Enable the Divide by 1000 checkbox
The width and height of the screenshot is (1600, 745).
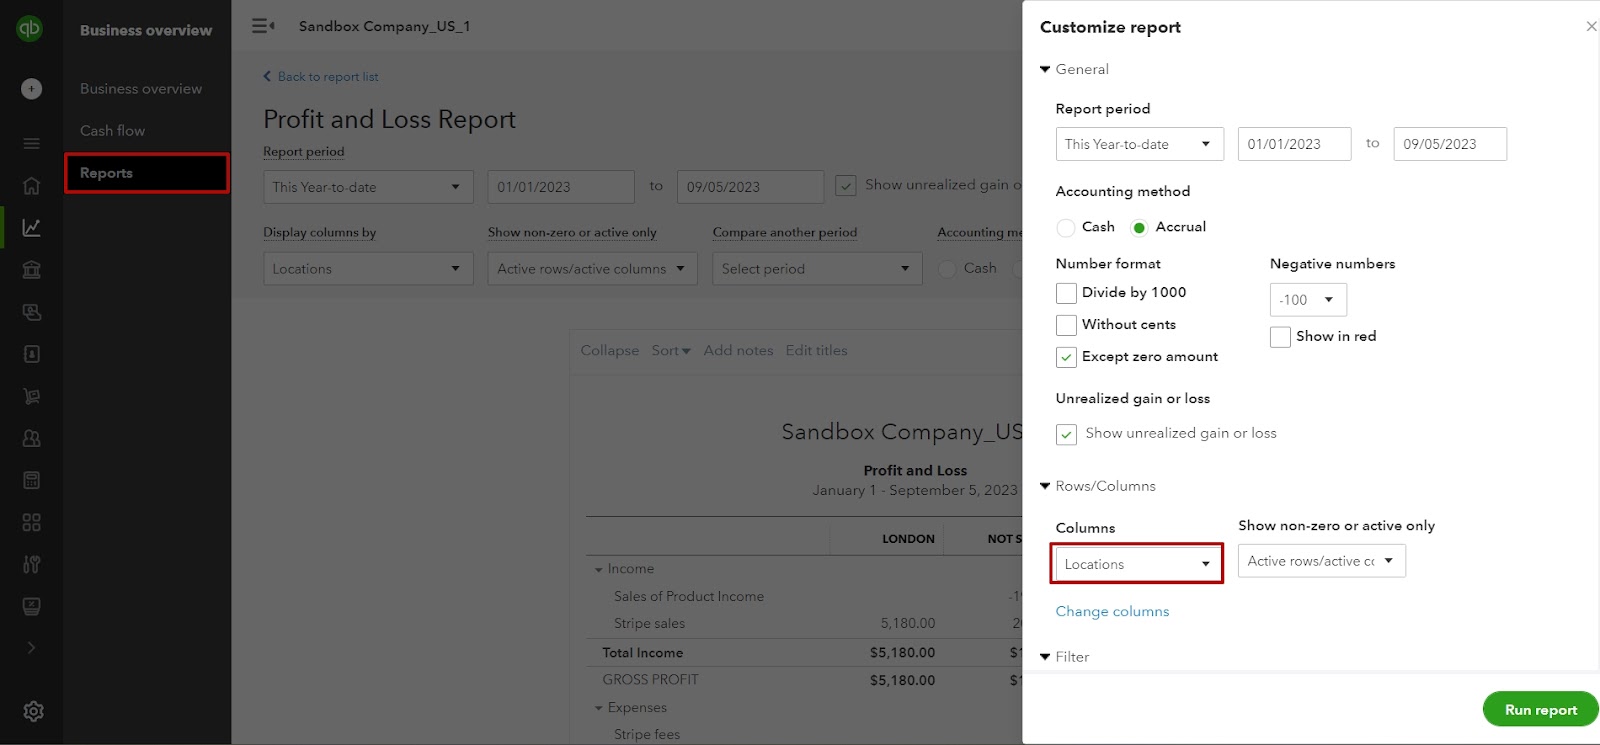(1066, 293)
